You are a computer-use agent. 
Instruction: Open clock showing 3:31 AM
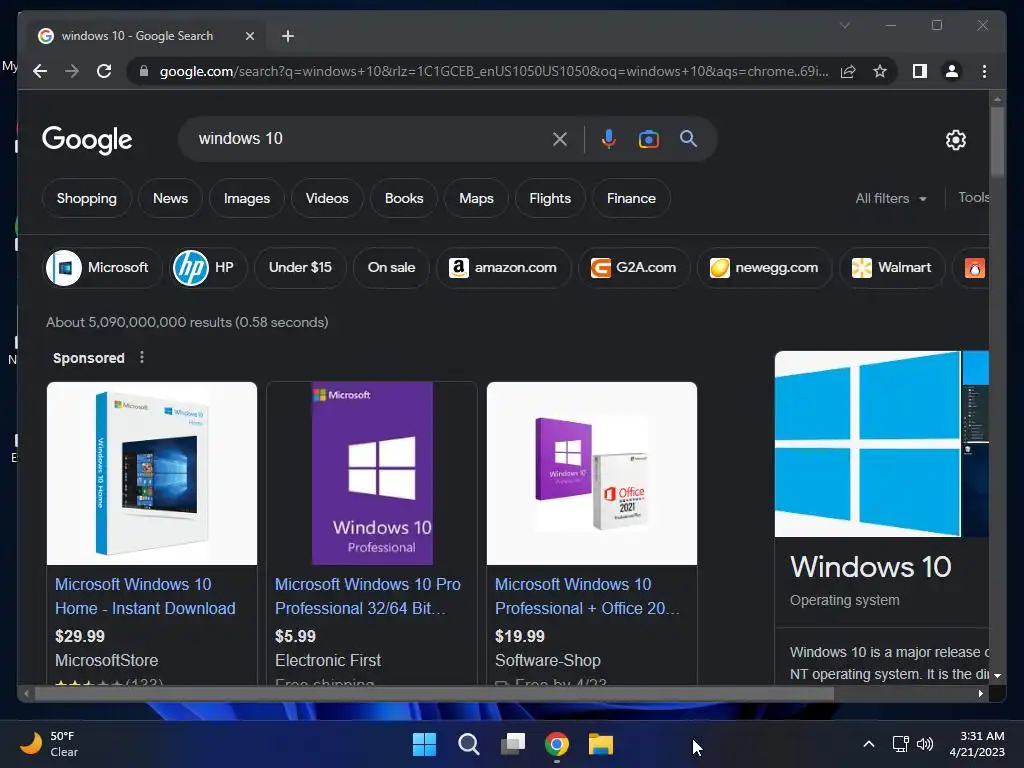pos(977,744)
